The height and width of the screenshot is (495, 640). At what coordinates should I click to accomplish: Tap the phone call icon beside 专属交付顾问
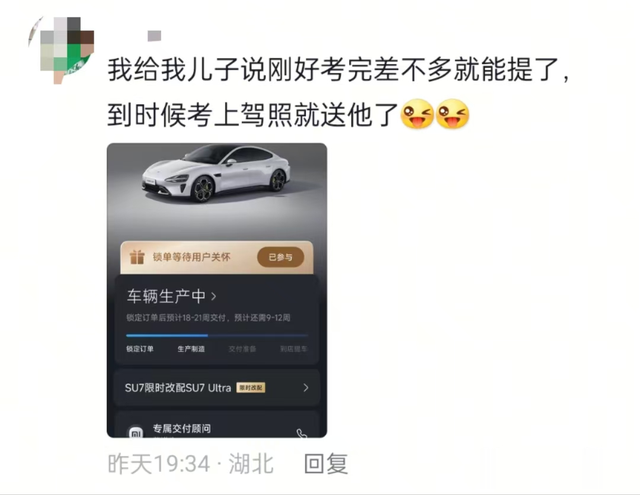click(x=302, y=433)
